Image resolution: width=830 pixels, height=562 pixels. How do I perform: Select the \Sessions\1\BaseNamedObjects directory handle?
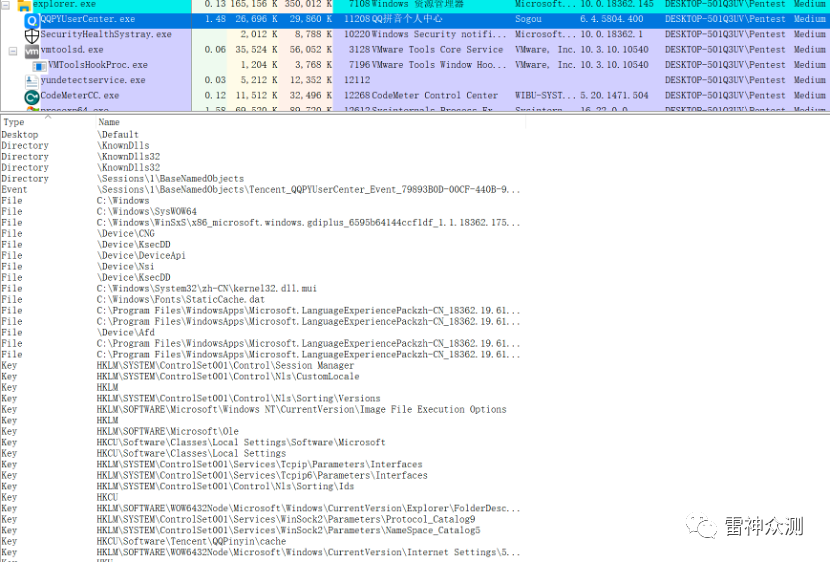click(170, 179)
